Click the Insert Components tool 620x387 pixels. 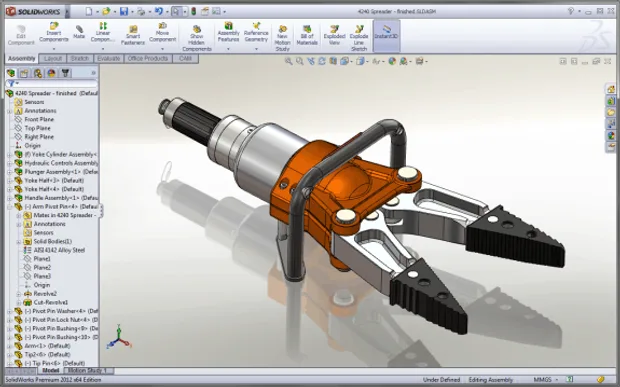(x=54, y=32)
